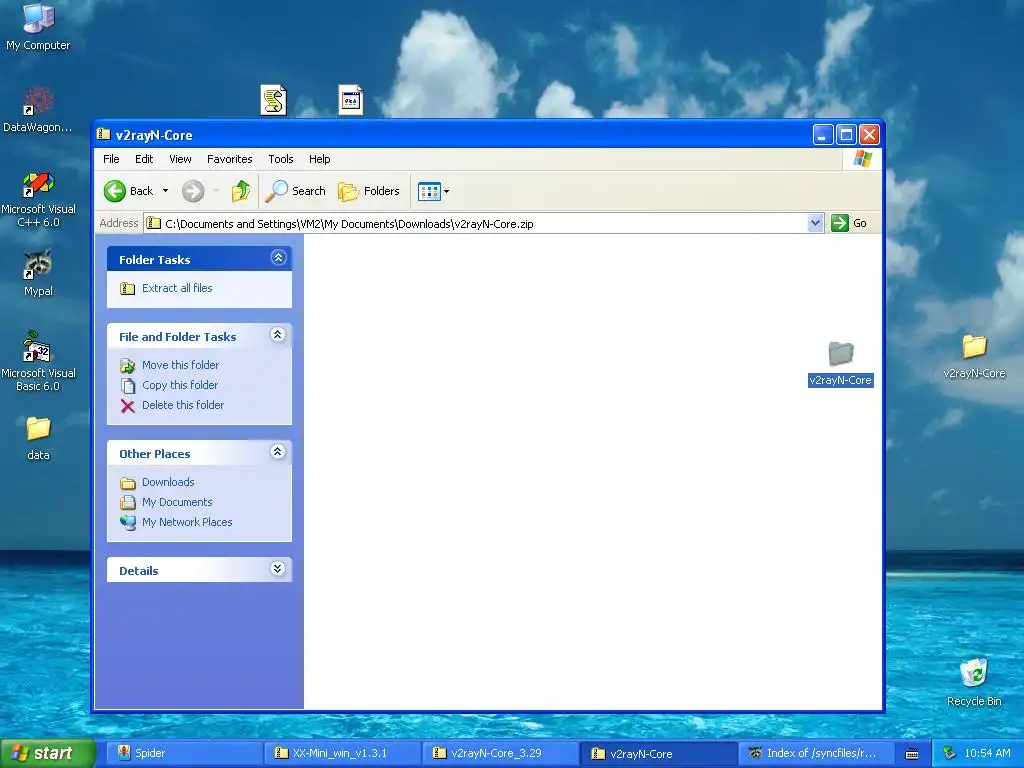Open the Tools menu
The height and width of the screenshot is (768, 1024).
[281, 159]
